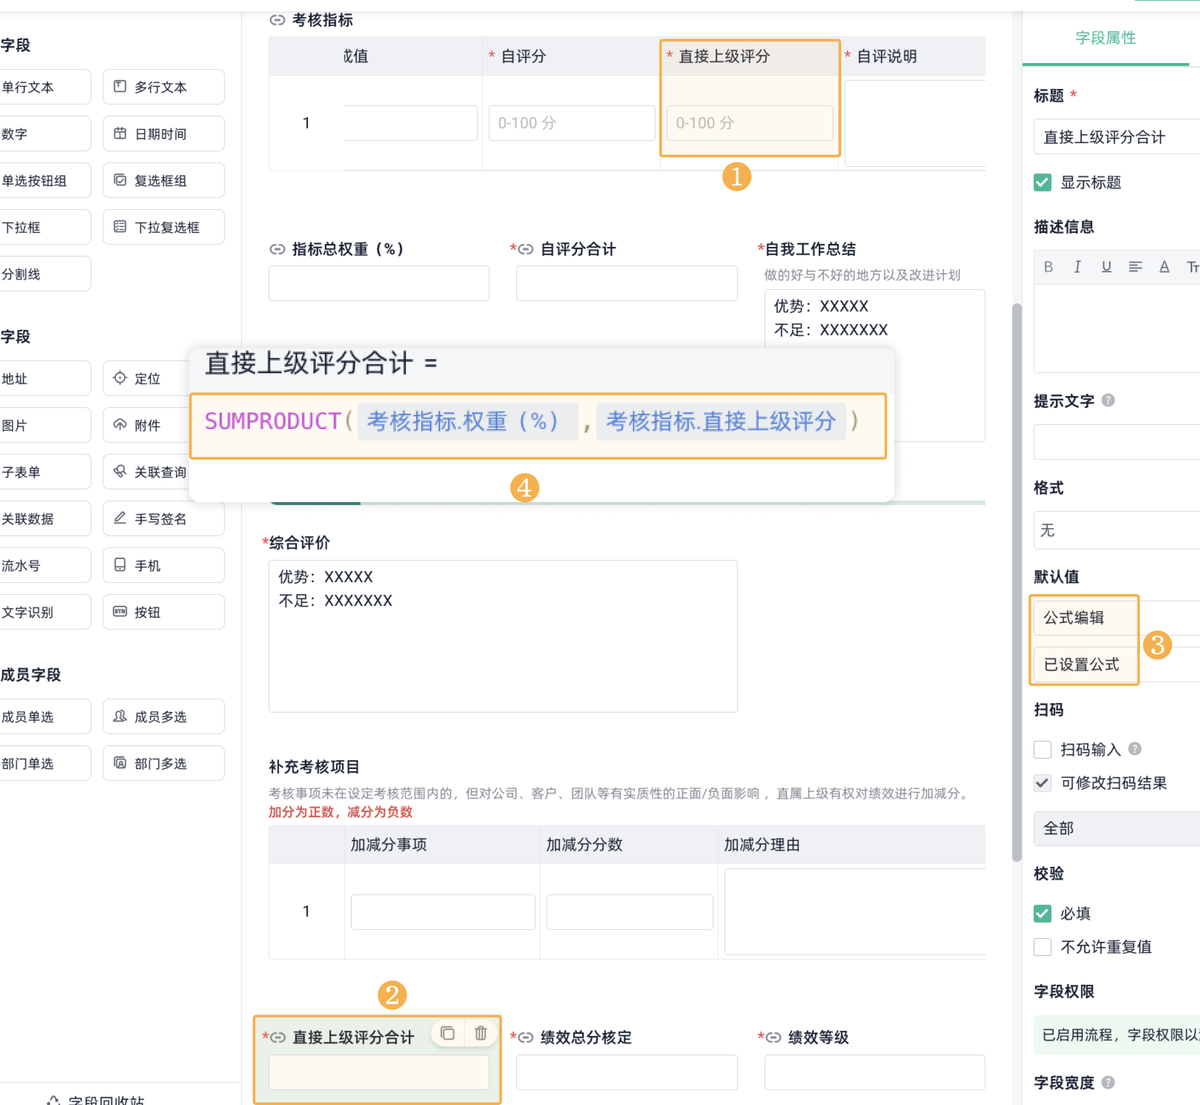Open the 格式 dropdown showing 无

pyautogui.click(x=1116, y=530)
